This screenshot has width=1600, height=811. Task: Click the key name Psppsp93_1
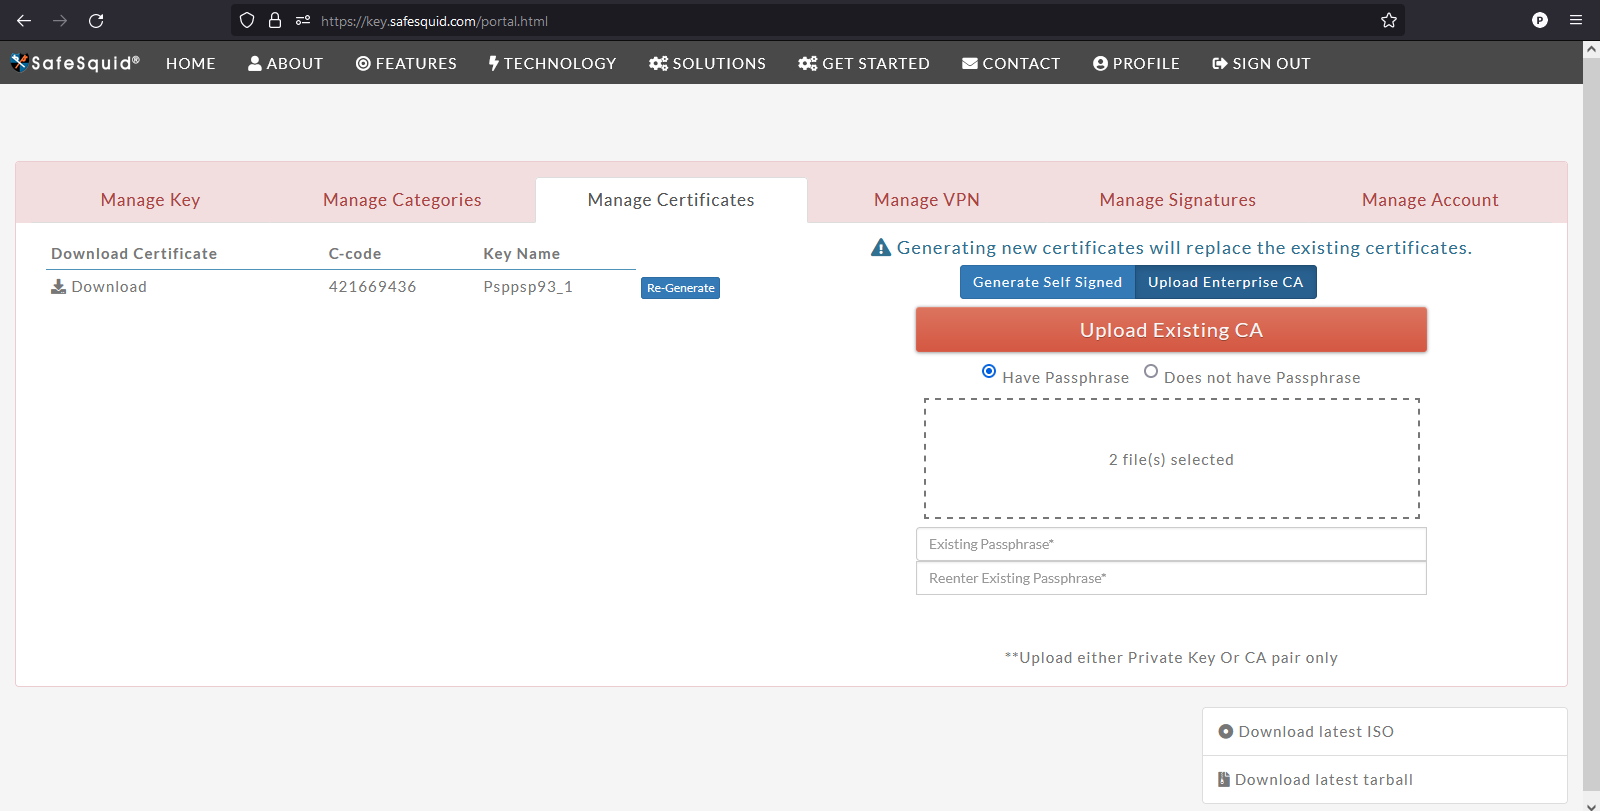[x=528, y=287]
